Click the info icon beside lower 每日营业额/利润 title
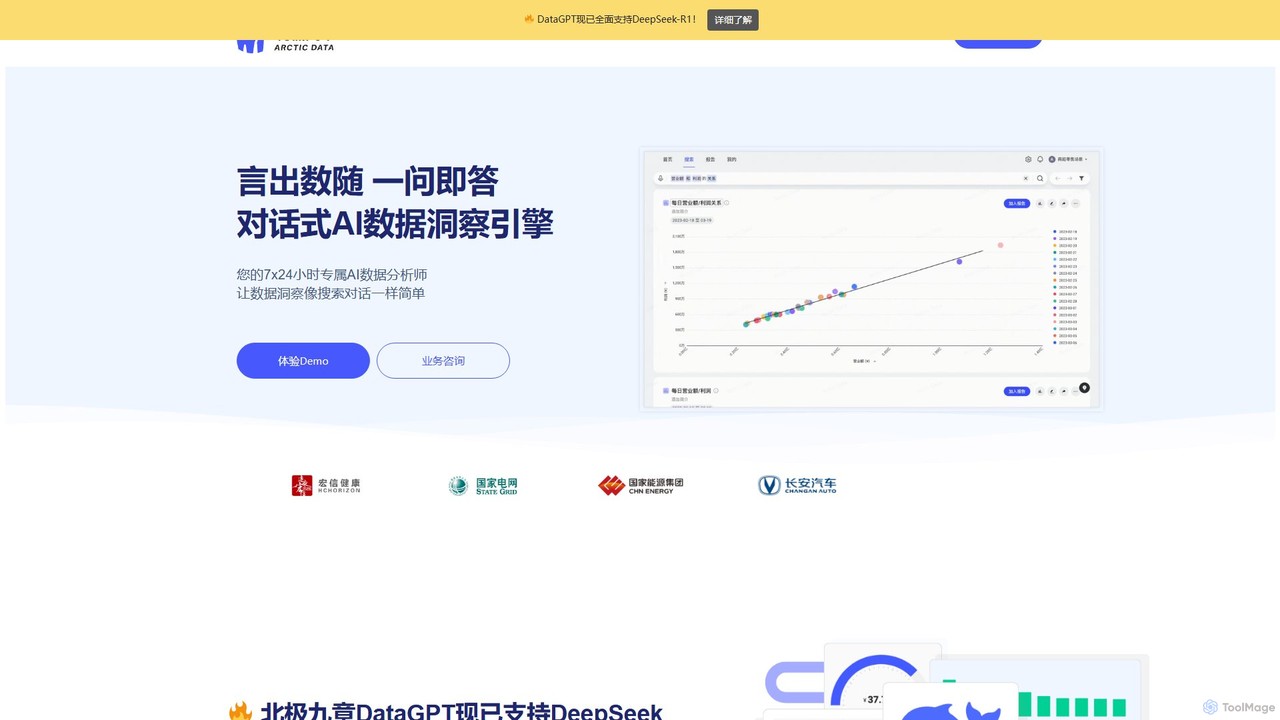1280x720 pixels. 716,391
